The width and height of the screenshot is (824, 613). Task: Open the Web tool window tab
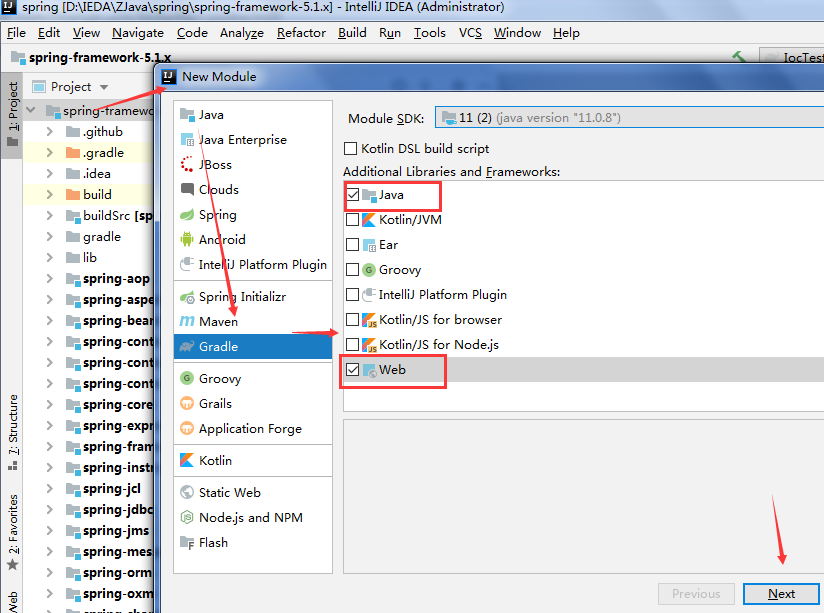coord(12,602)
